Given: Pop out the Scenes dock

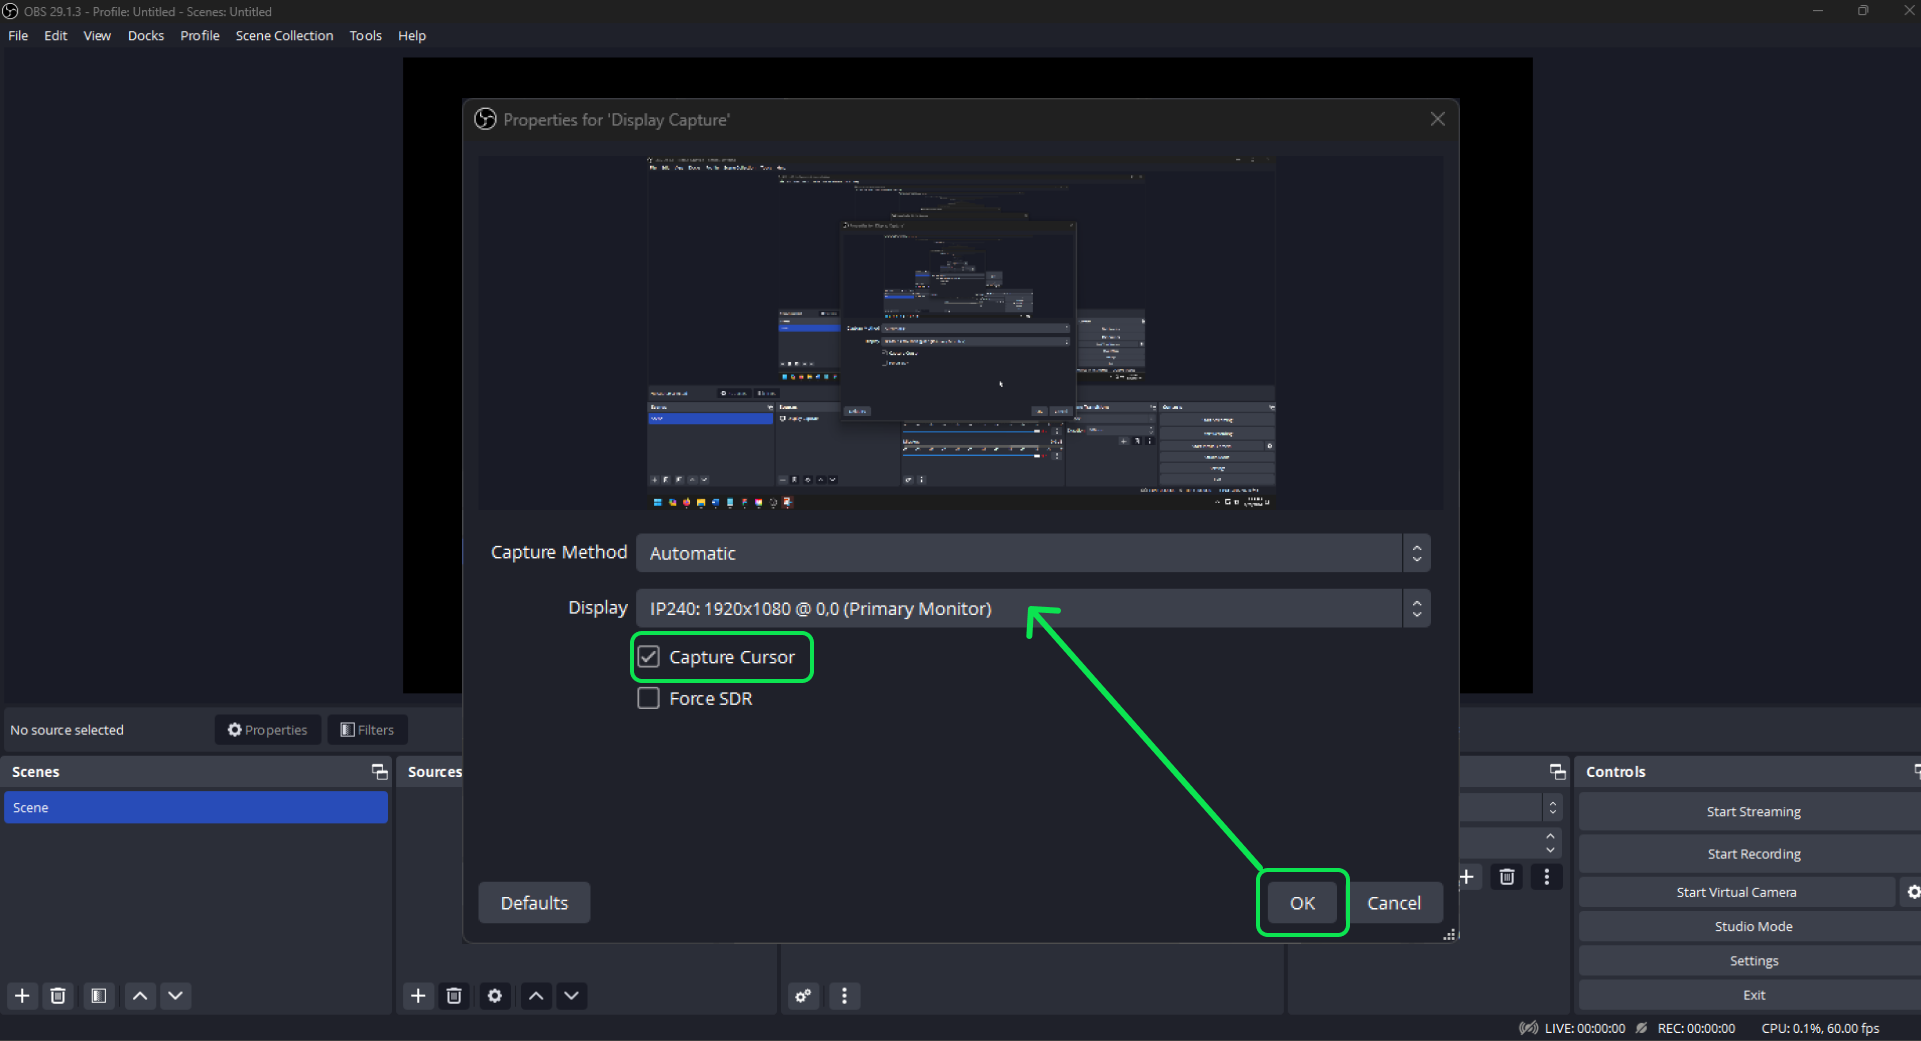Looking at the screenshot, I should [379, 771].
